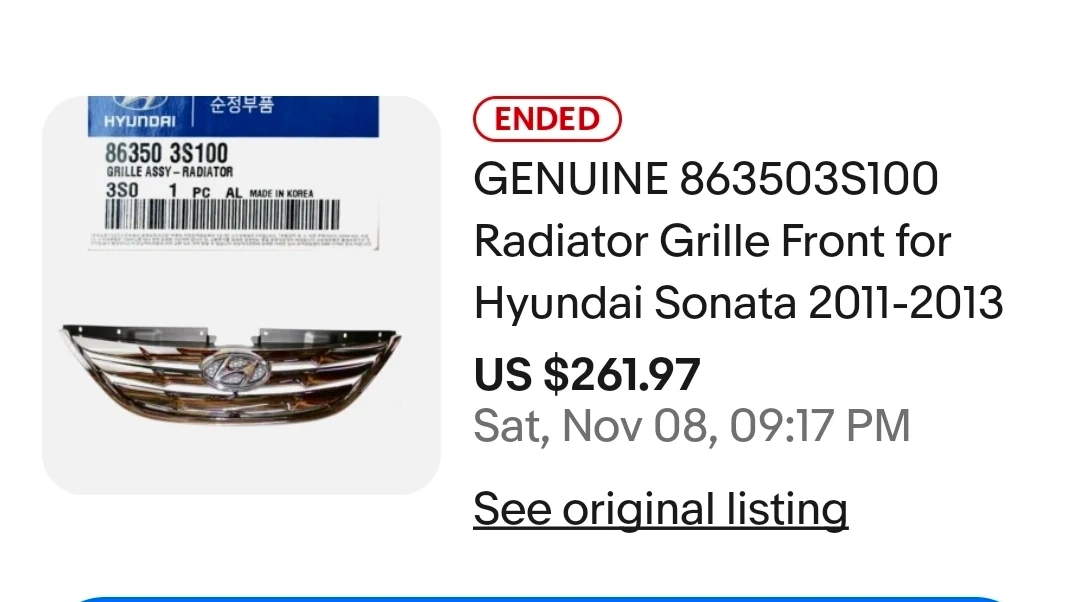Click the GENUINE 863503S100 title line

tap(706, 180)
